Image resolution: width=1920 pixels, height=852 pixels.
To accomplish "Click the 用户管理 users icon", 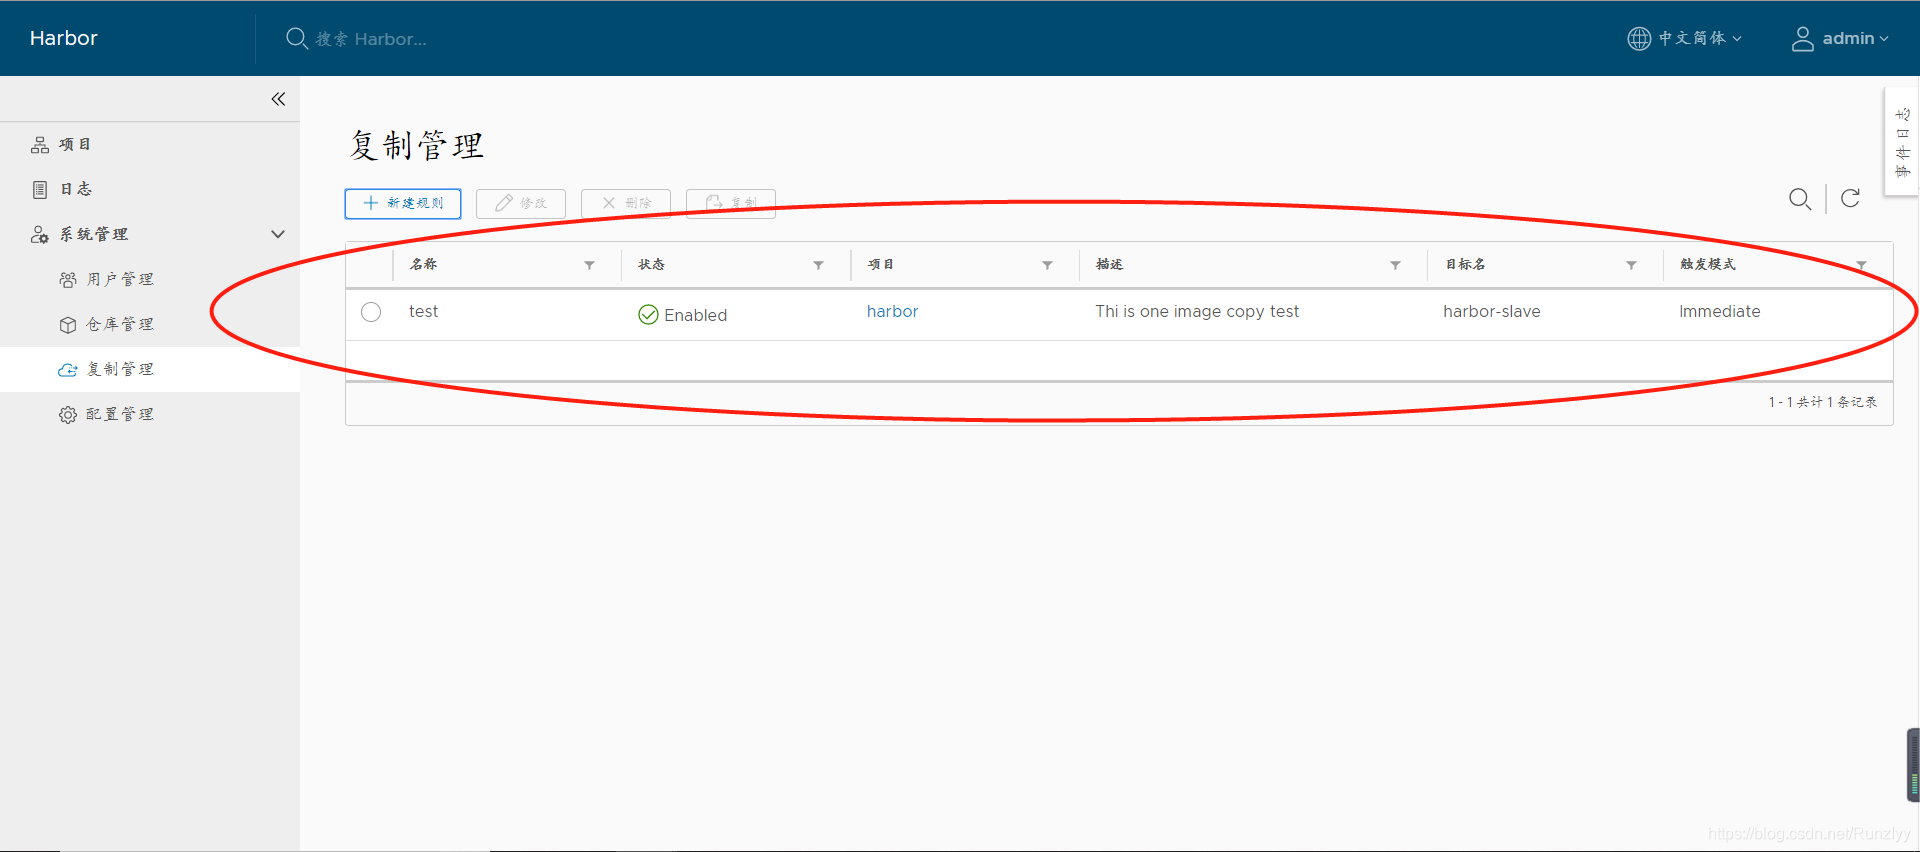I will coord(68,279).
